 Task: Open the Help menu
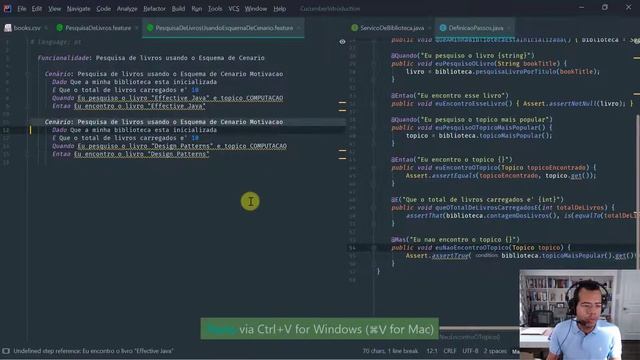tap(280, 9)
